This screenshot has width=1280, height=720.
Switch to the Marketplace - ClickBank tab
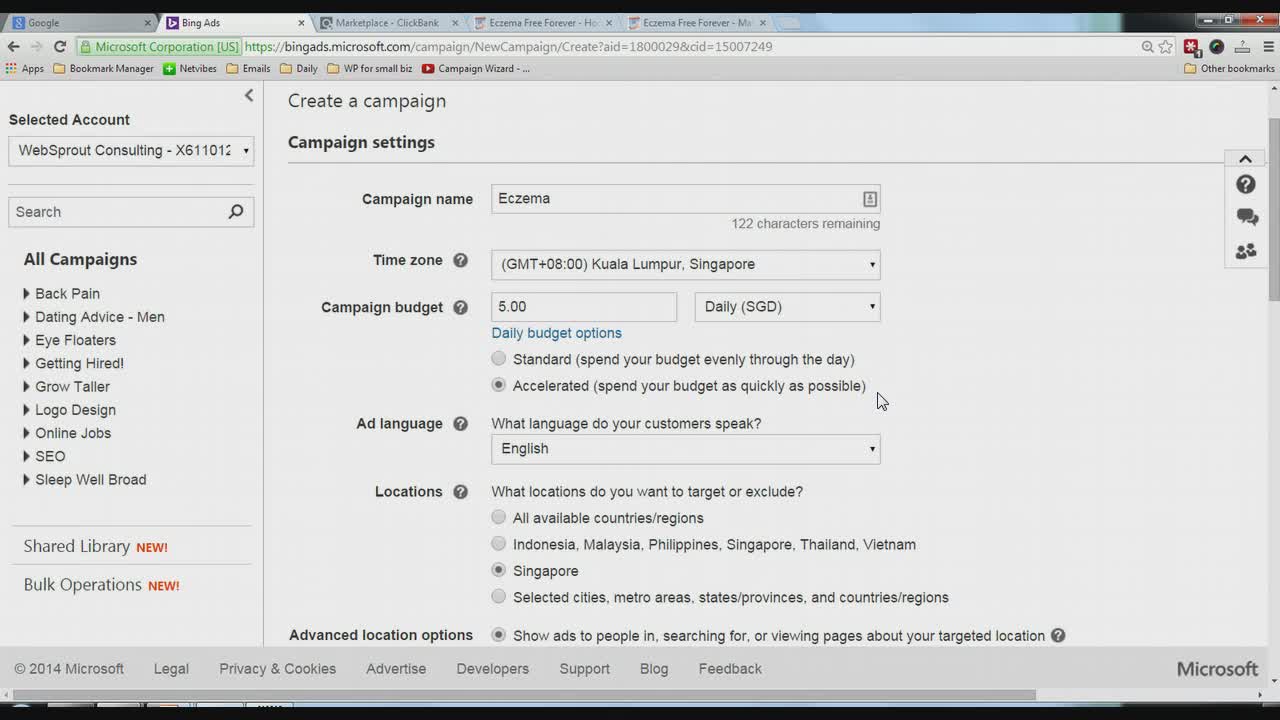point(387,23)
